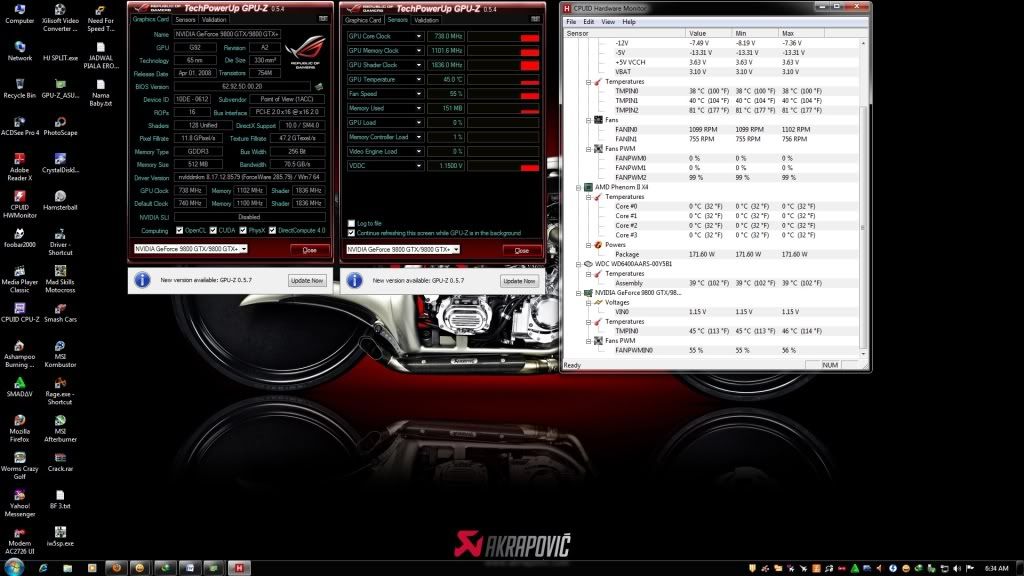The height and width of the screenshot is (576, 1024).
Task: Click the volume speaker icon in the system tray
Action: coord(957,568)
